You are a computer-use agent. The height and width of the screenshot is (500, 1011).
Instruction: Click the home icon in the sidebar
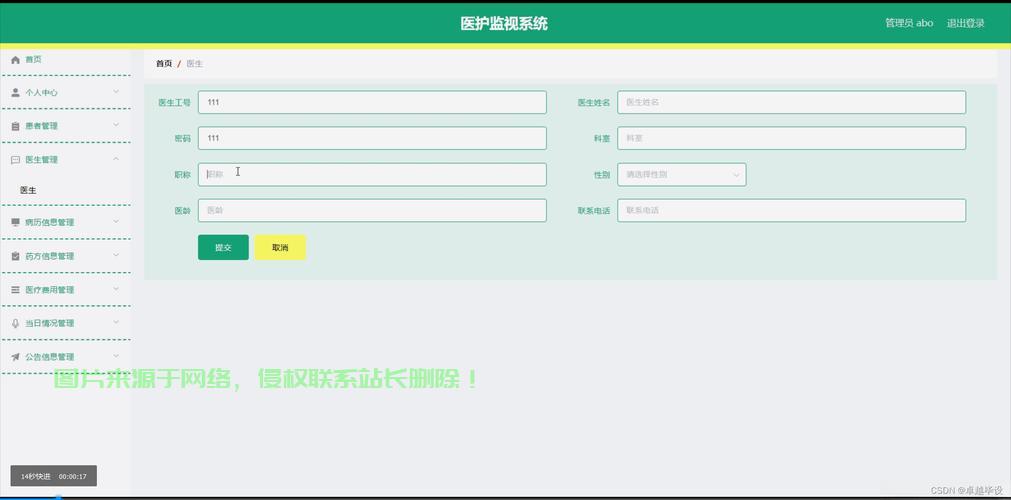[x=15, y=59]
